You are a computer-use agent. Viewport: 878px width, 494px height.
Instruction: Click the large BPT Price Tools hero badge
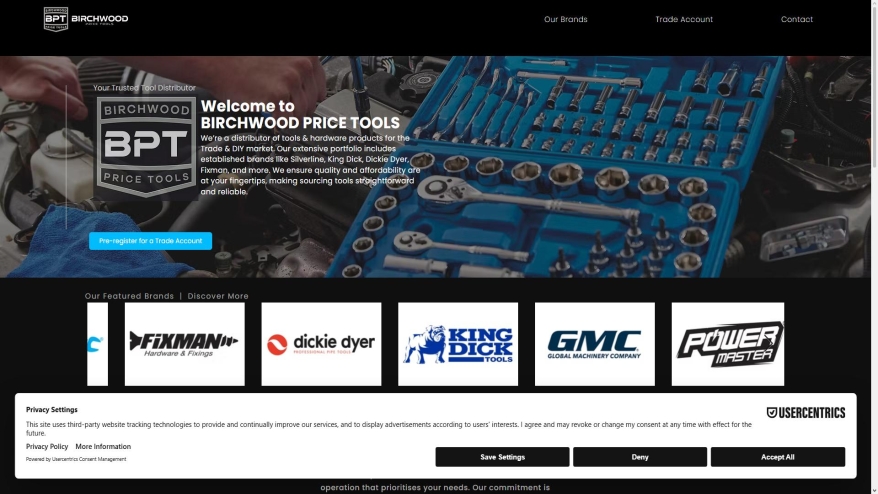[147, 147]
